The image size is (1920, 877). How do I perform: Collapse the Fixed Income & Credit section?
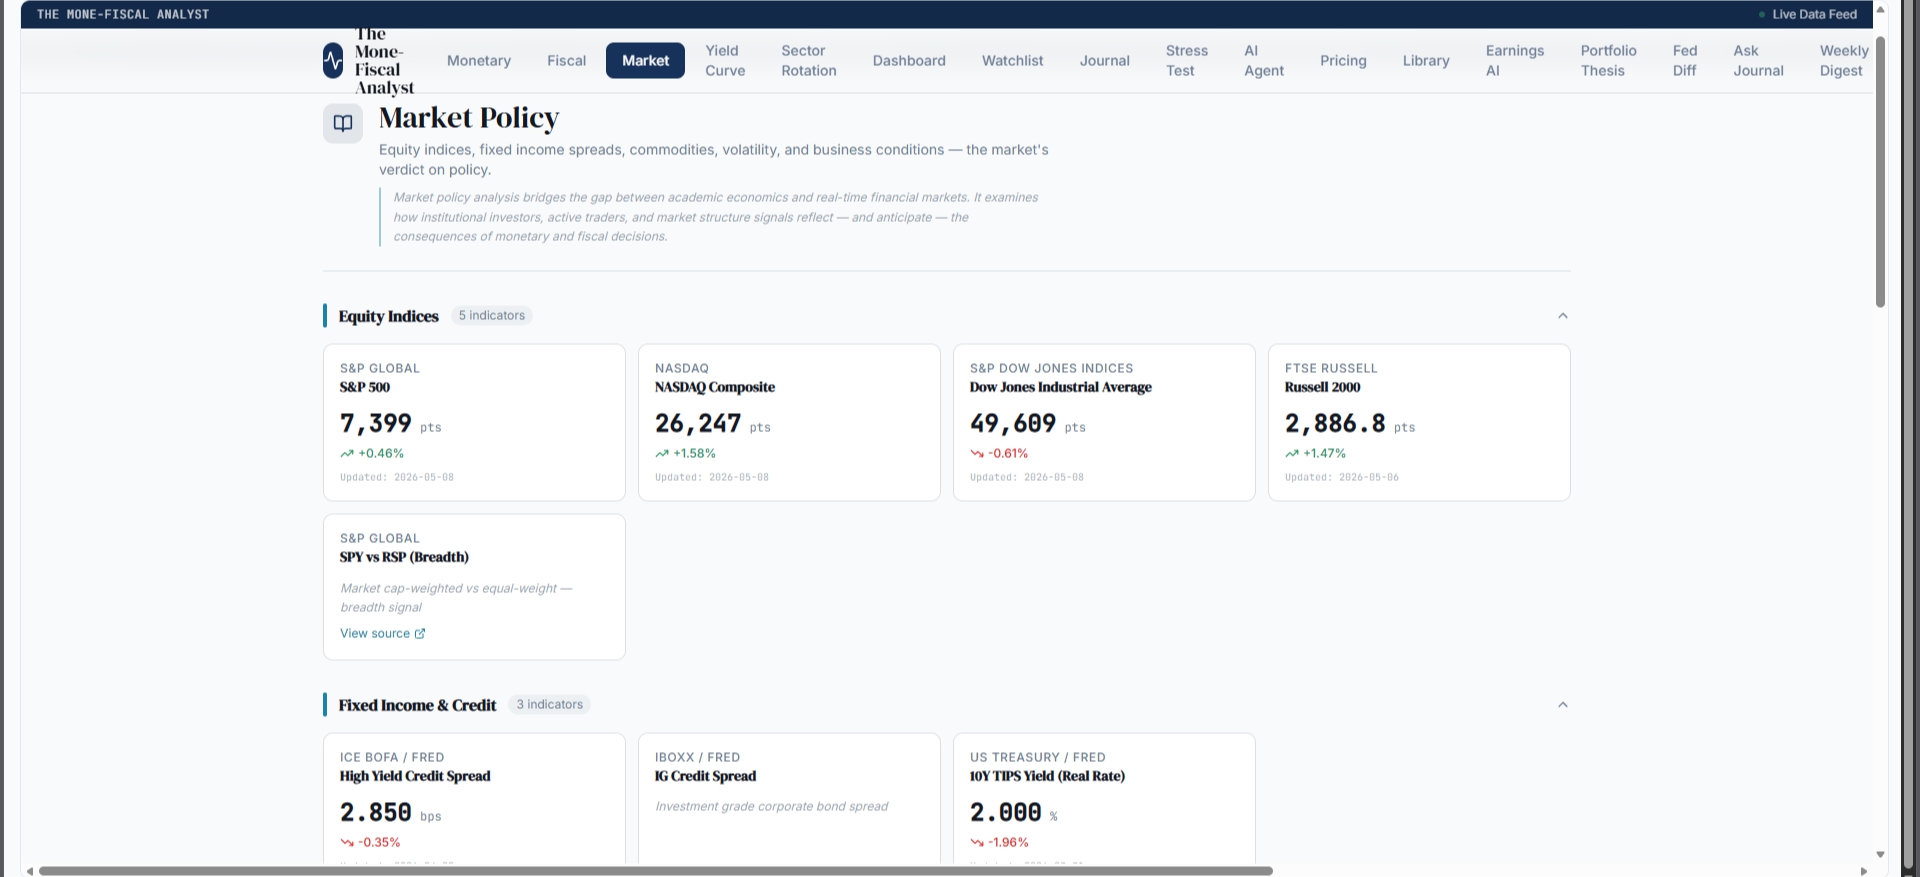coord(1563,705)
